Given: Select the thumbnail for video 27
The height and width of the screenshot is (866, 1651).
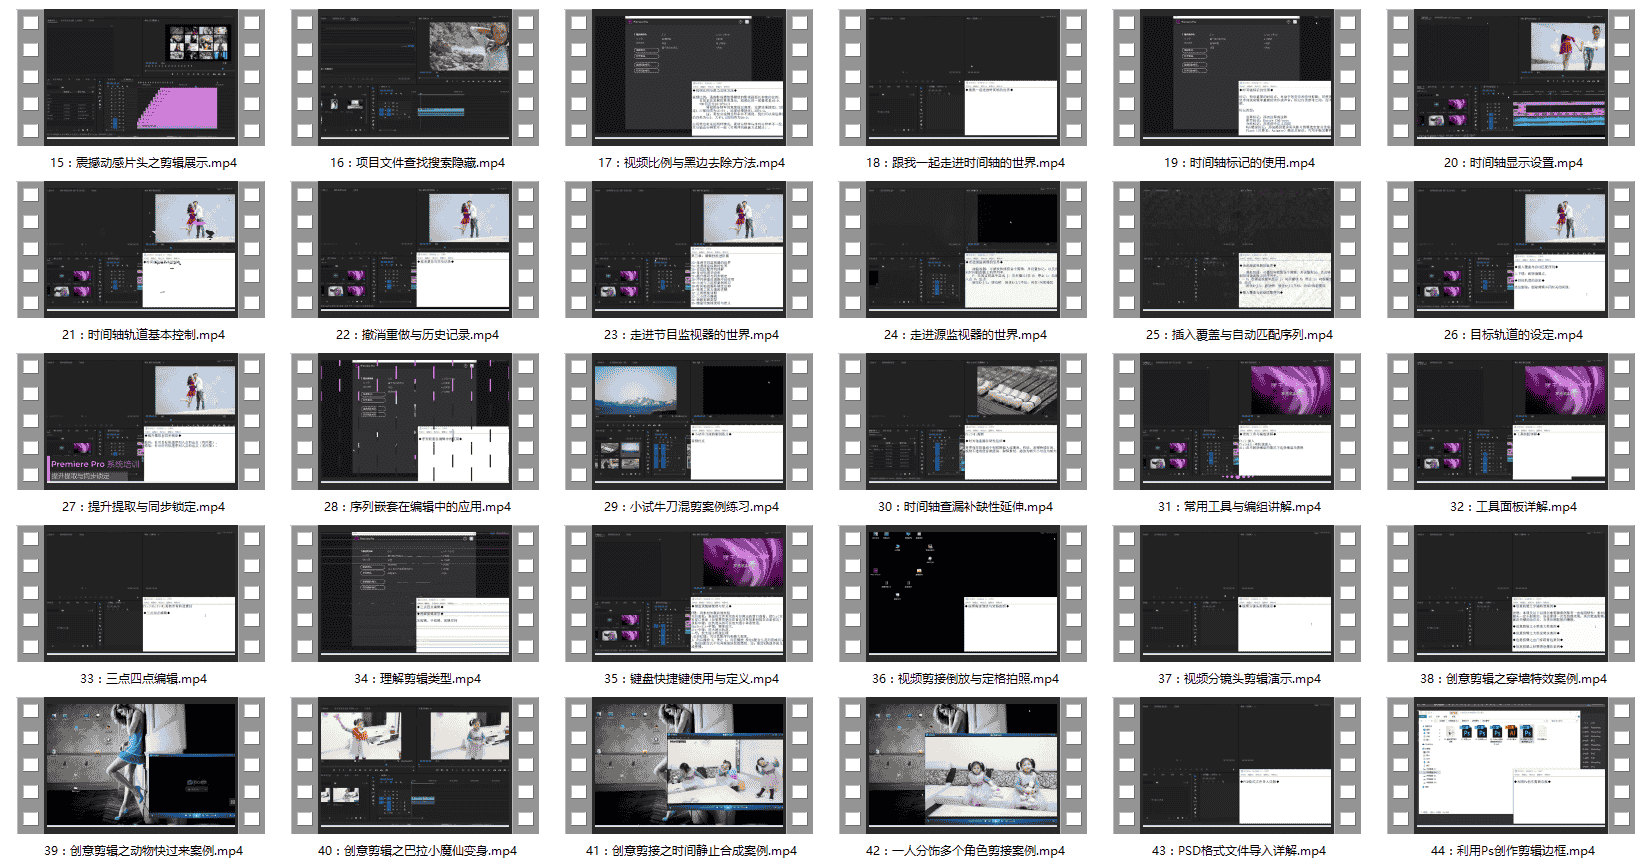Looking at the screenshot, I should (141, 422).
